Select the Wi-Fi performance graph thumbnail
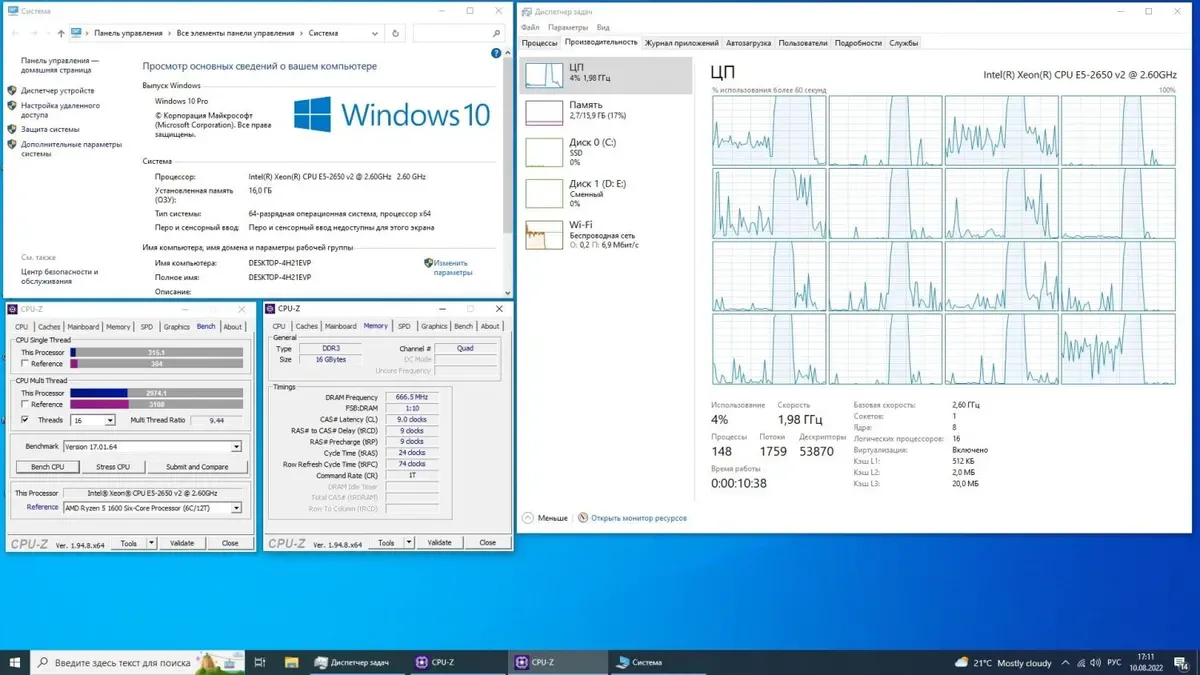1200x675 pixels. (x=545, y=234)
